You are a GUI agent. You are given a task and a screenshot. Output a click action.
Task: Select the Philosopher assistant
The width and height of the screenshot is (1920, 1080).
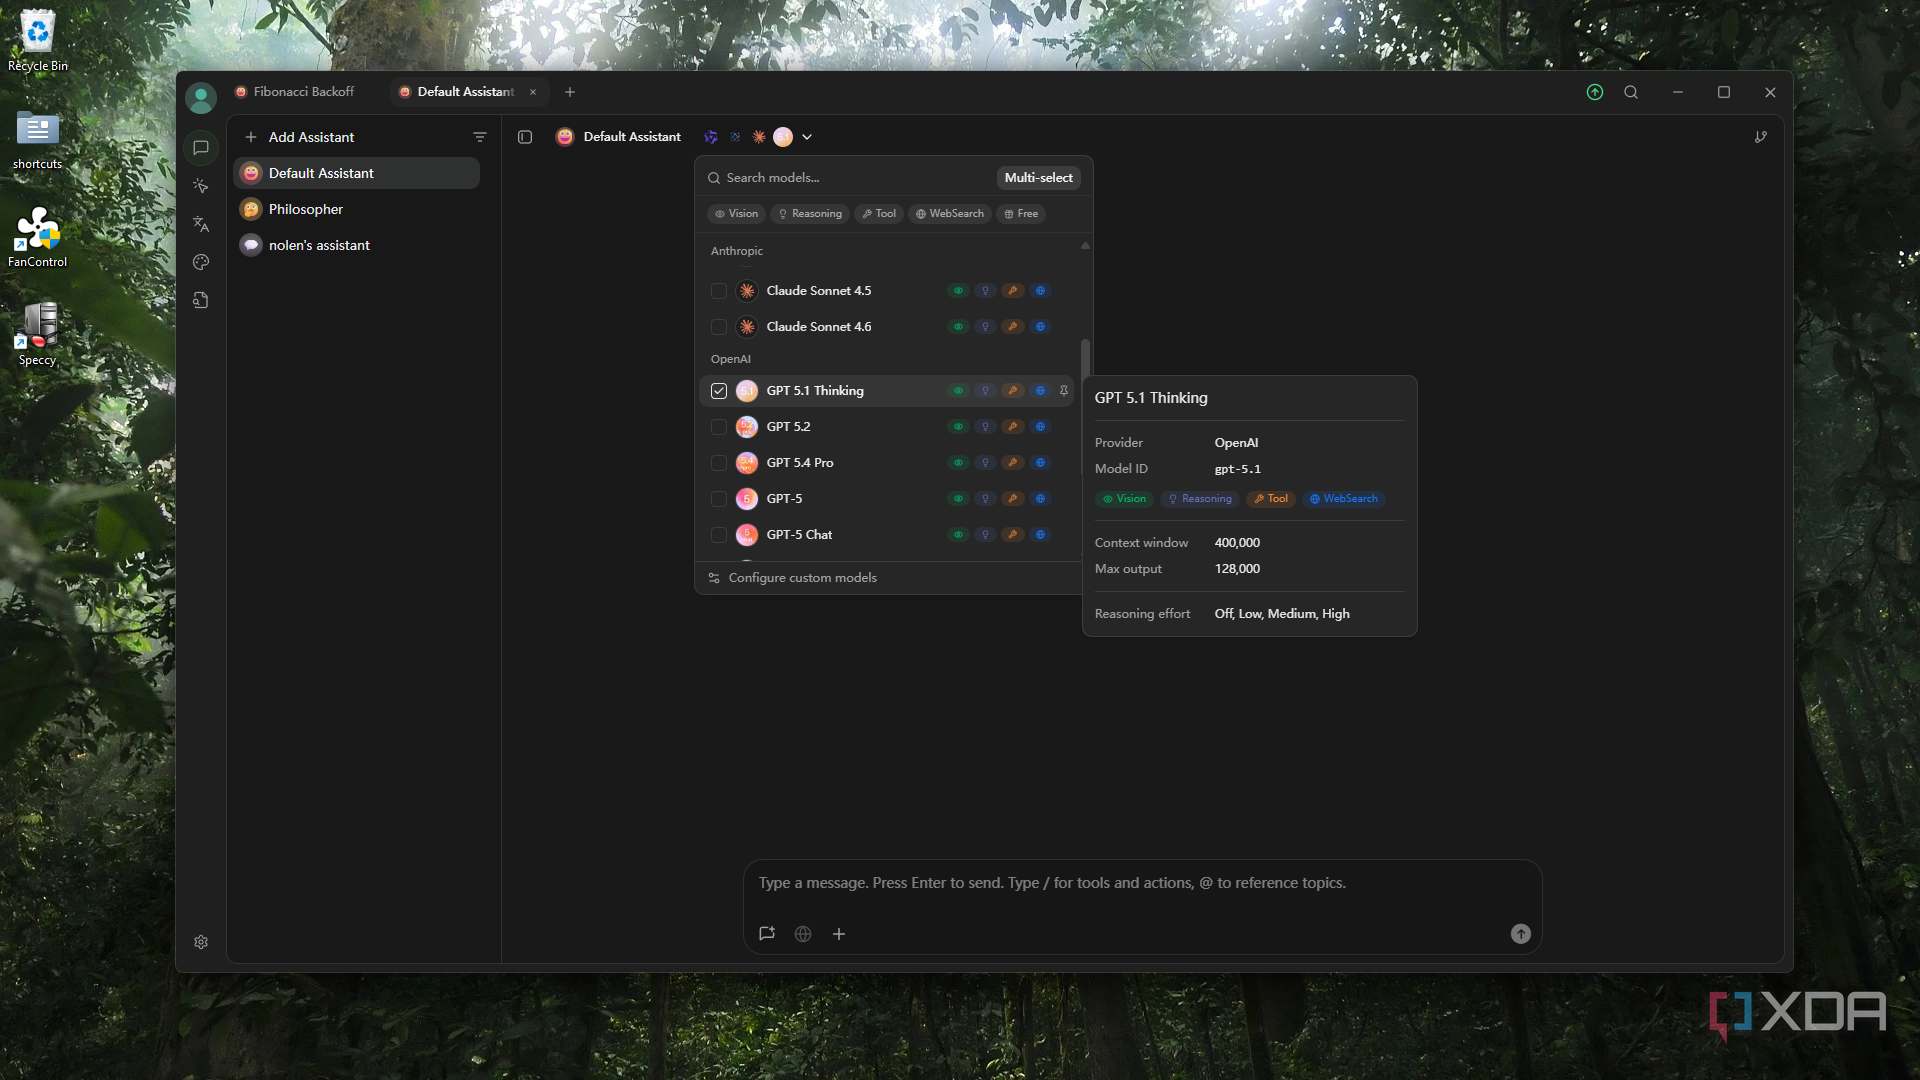point(357,209)
